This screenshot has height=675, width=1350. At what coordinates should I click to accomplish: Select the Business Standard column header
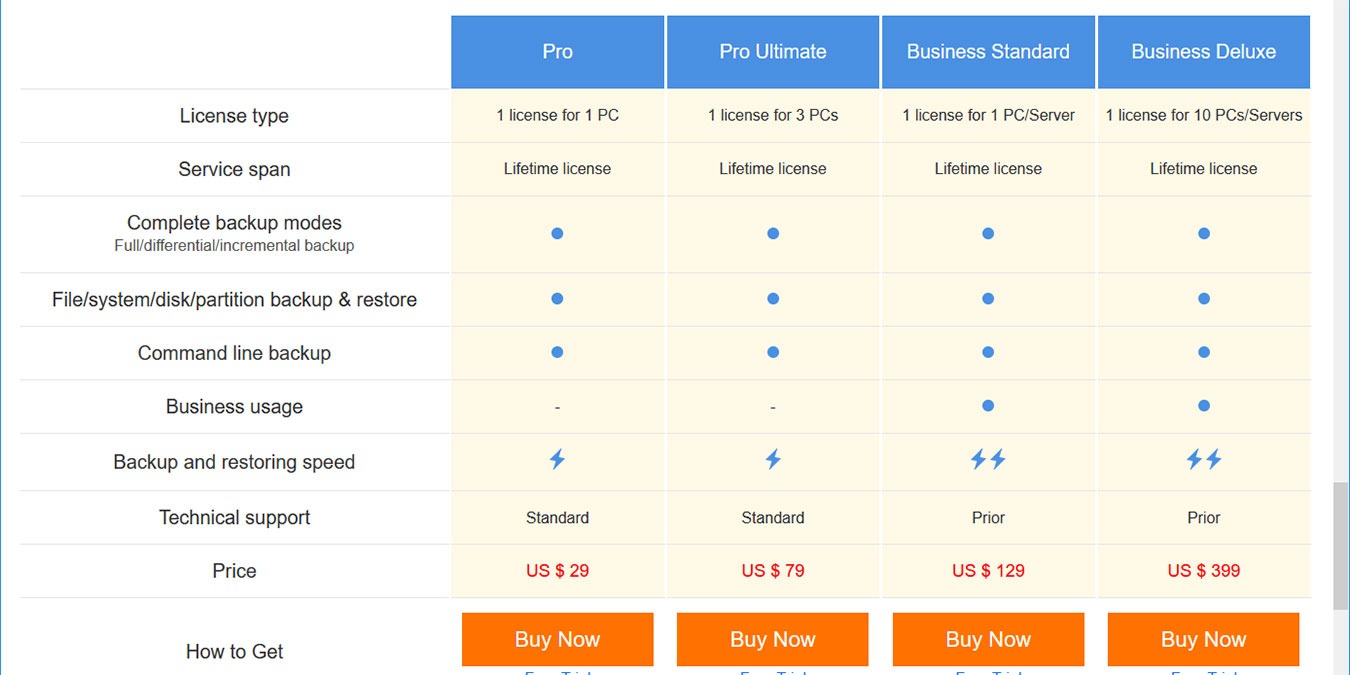pos(988,51)
